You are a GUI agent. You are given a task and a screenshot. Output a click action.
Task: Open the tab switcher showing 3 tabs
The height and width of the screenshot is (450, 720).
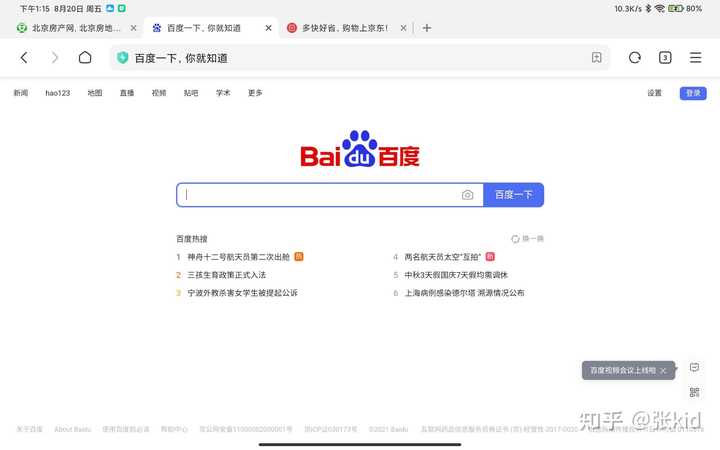[665, 57]
